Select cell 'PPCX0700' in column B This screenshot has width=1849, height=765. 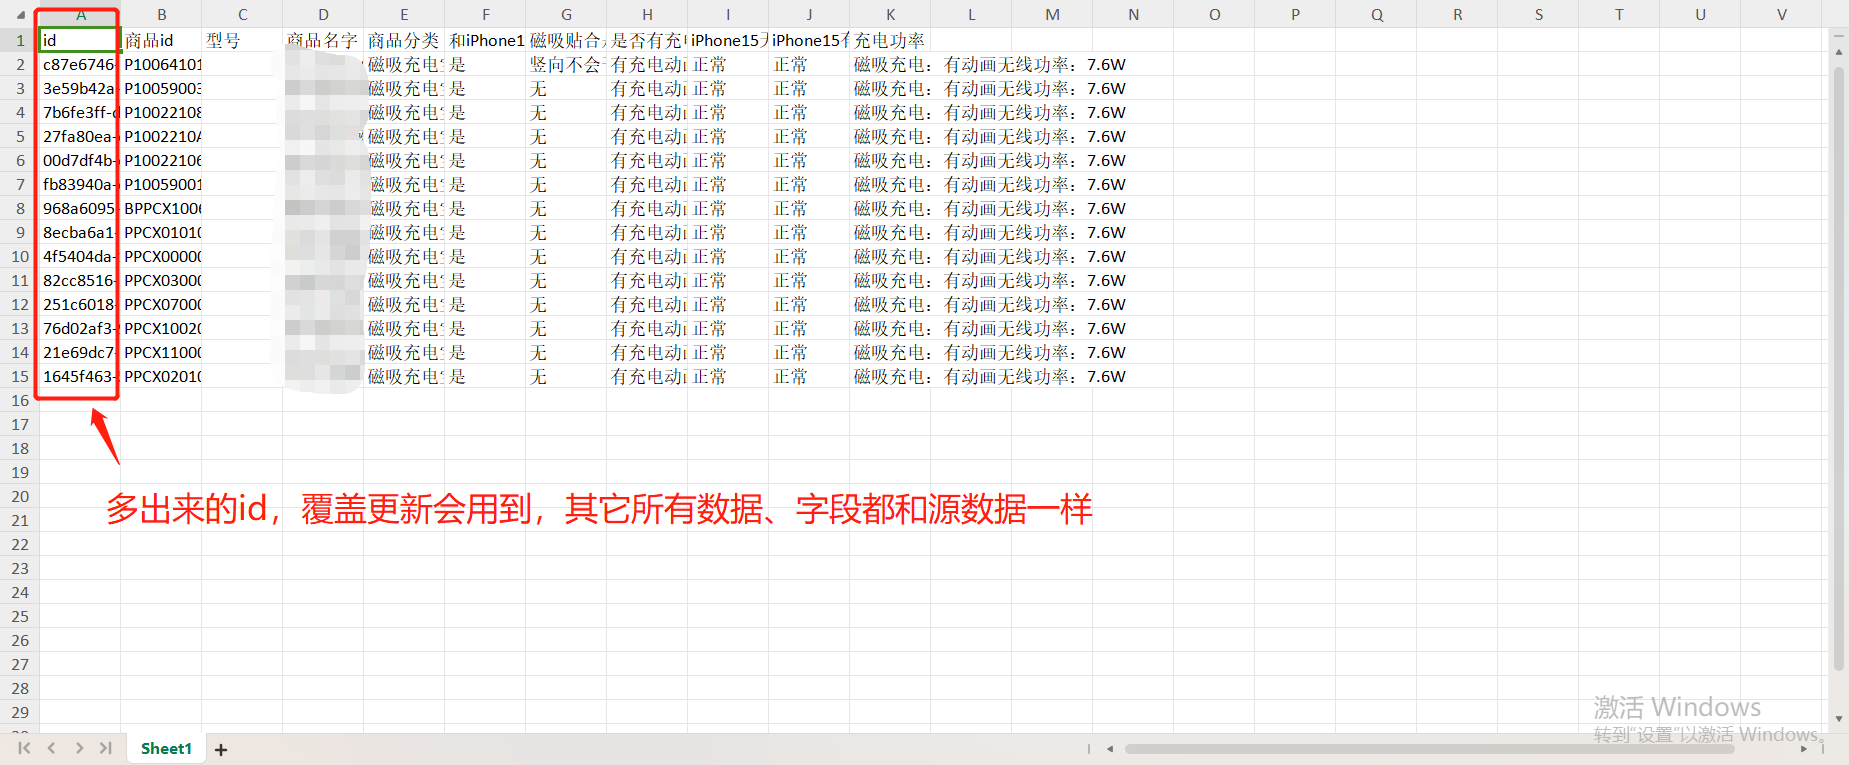point(161,304)
